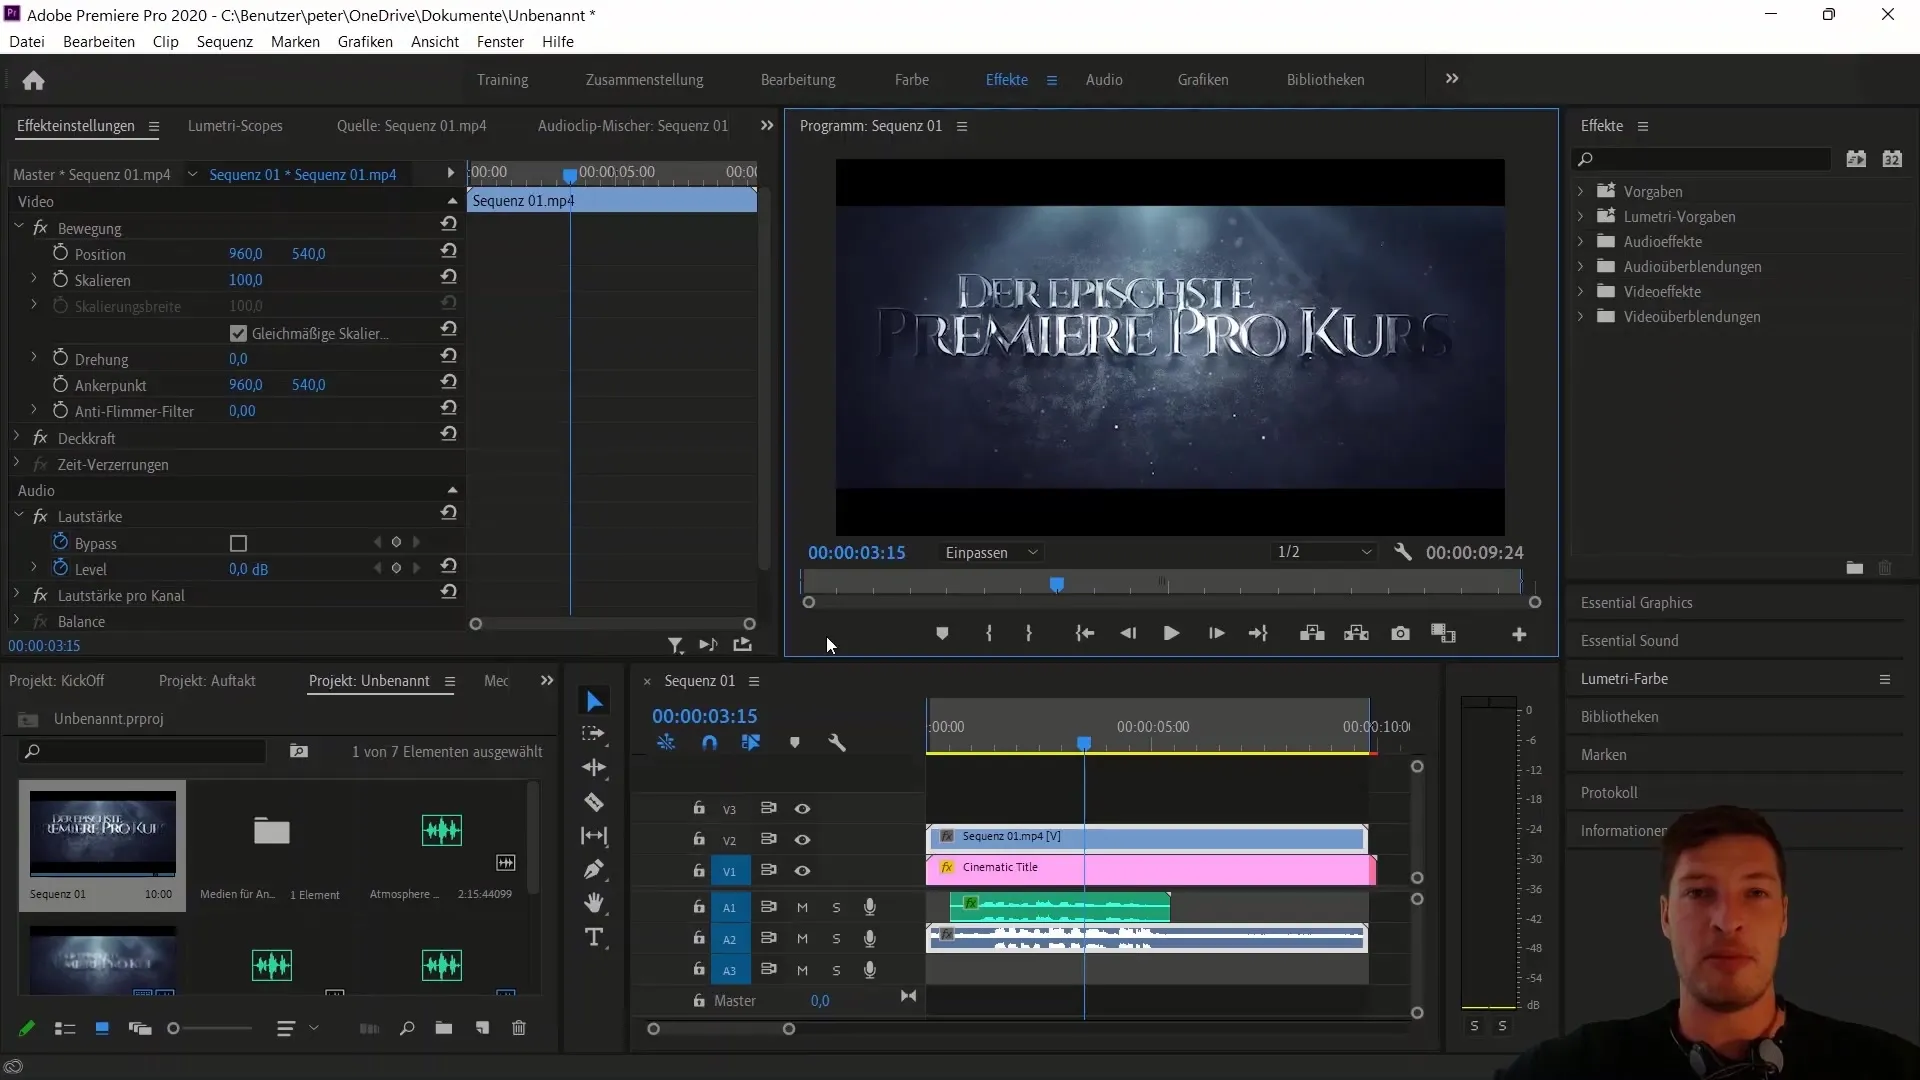Viewport: 1920px width, 1080px height.
Task: Select the Selection tool arrow
Action: click(594, 701)
